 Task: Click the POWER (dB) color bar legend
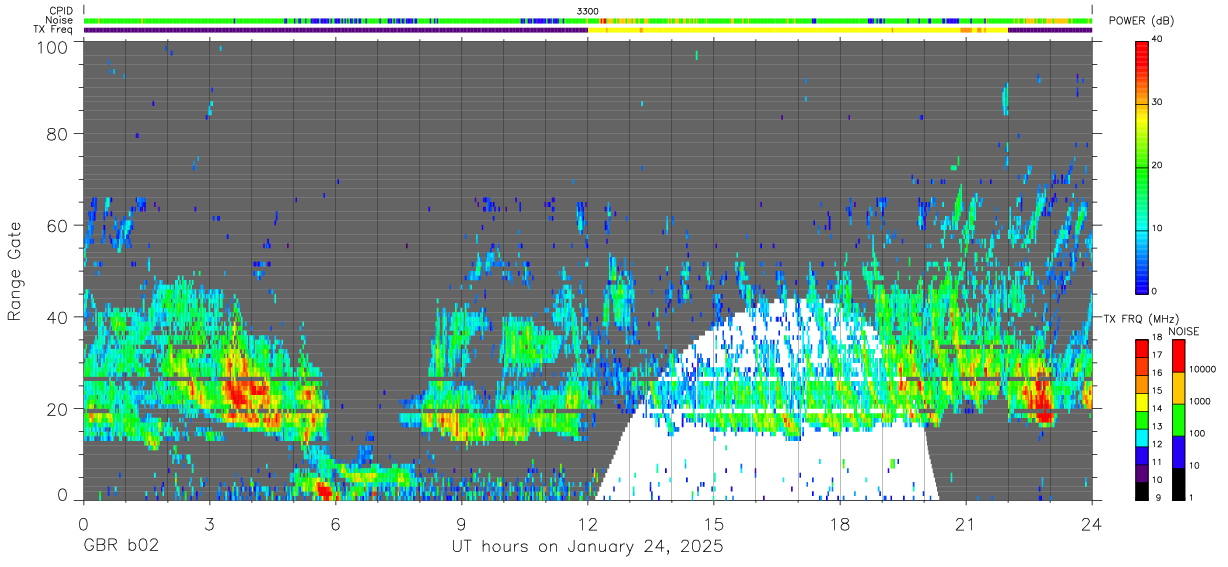1141,165
